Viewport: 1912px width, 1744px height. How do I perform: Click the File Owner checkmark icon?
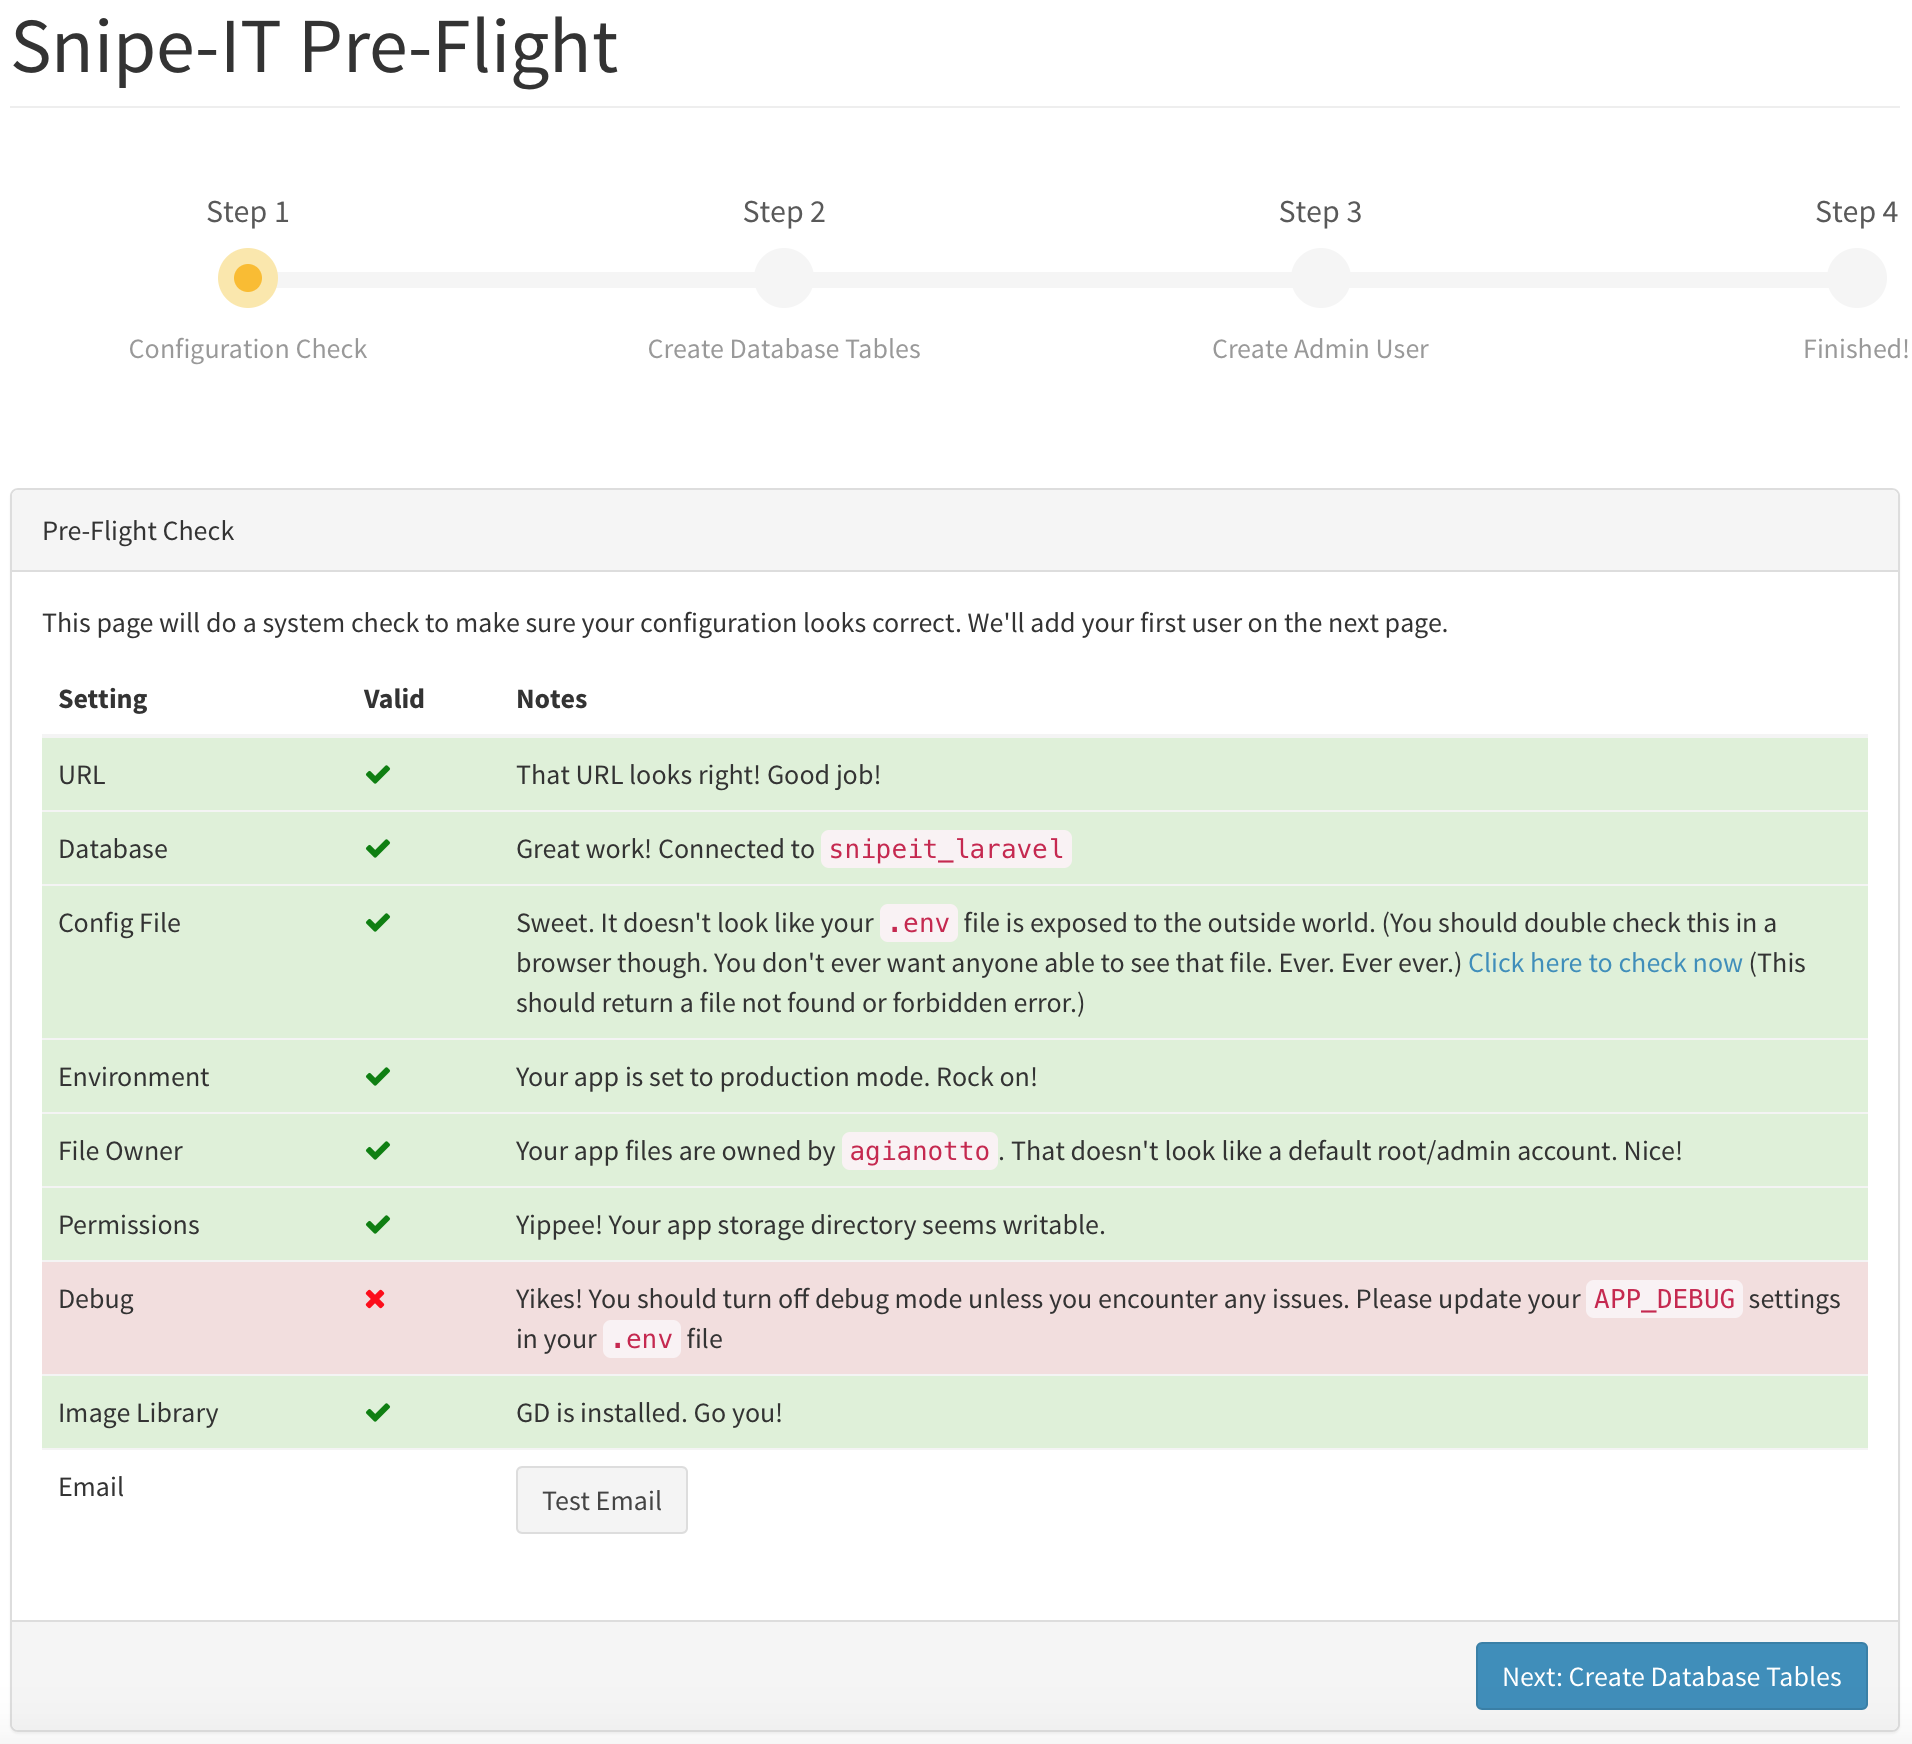377,1151
